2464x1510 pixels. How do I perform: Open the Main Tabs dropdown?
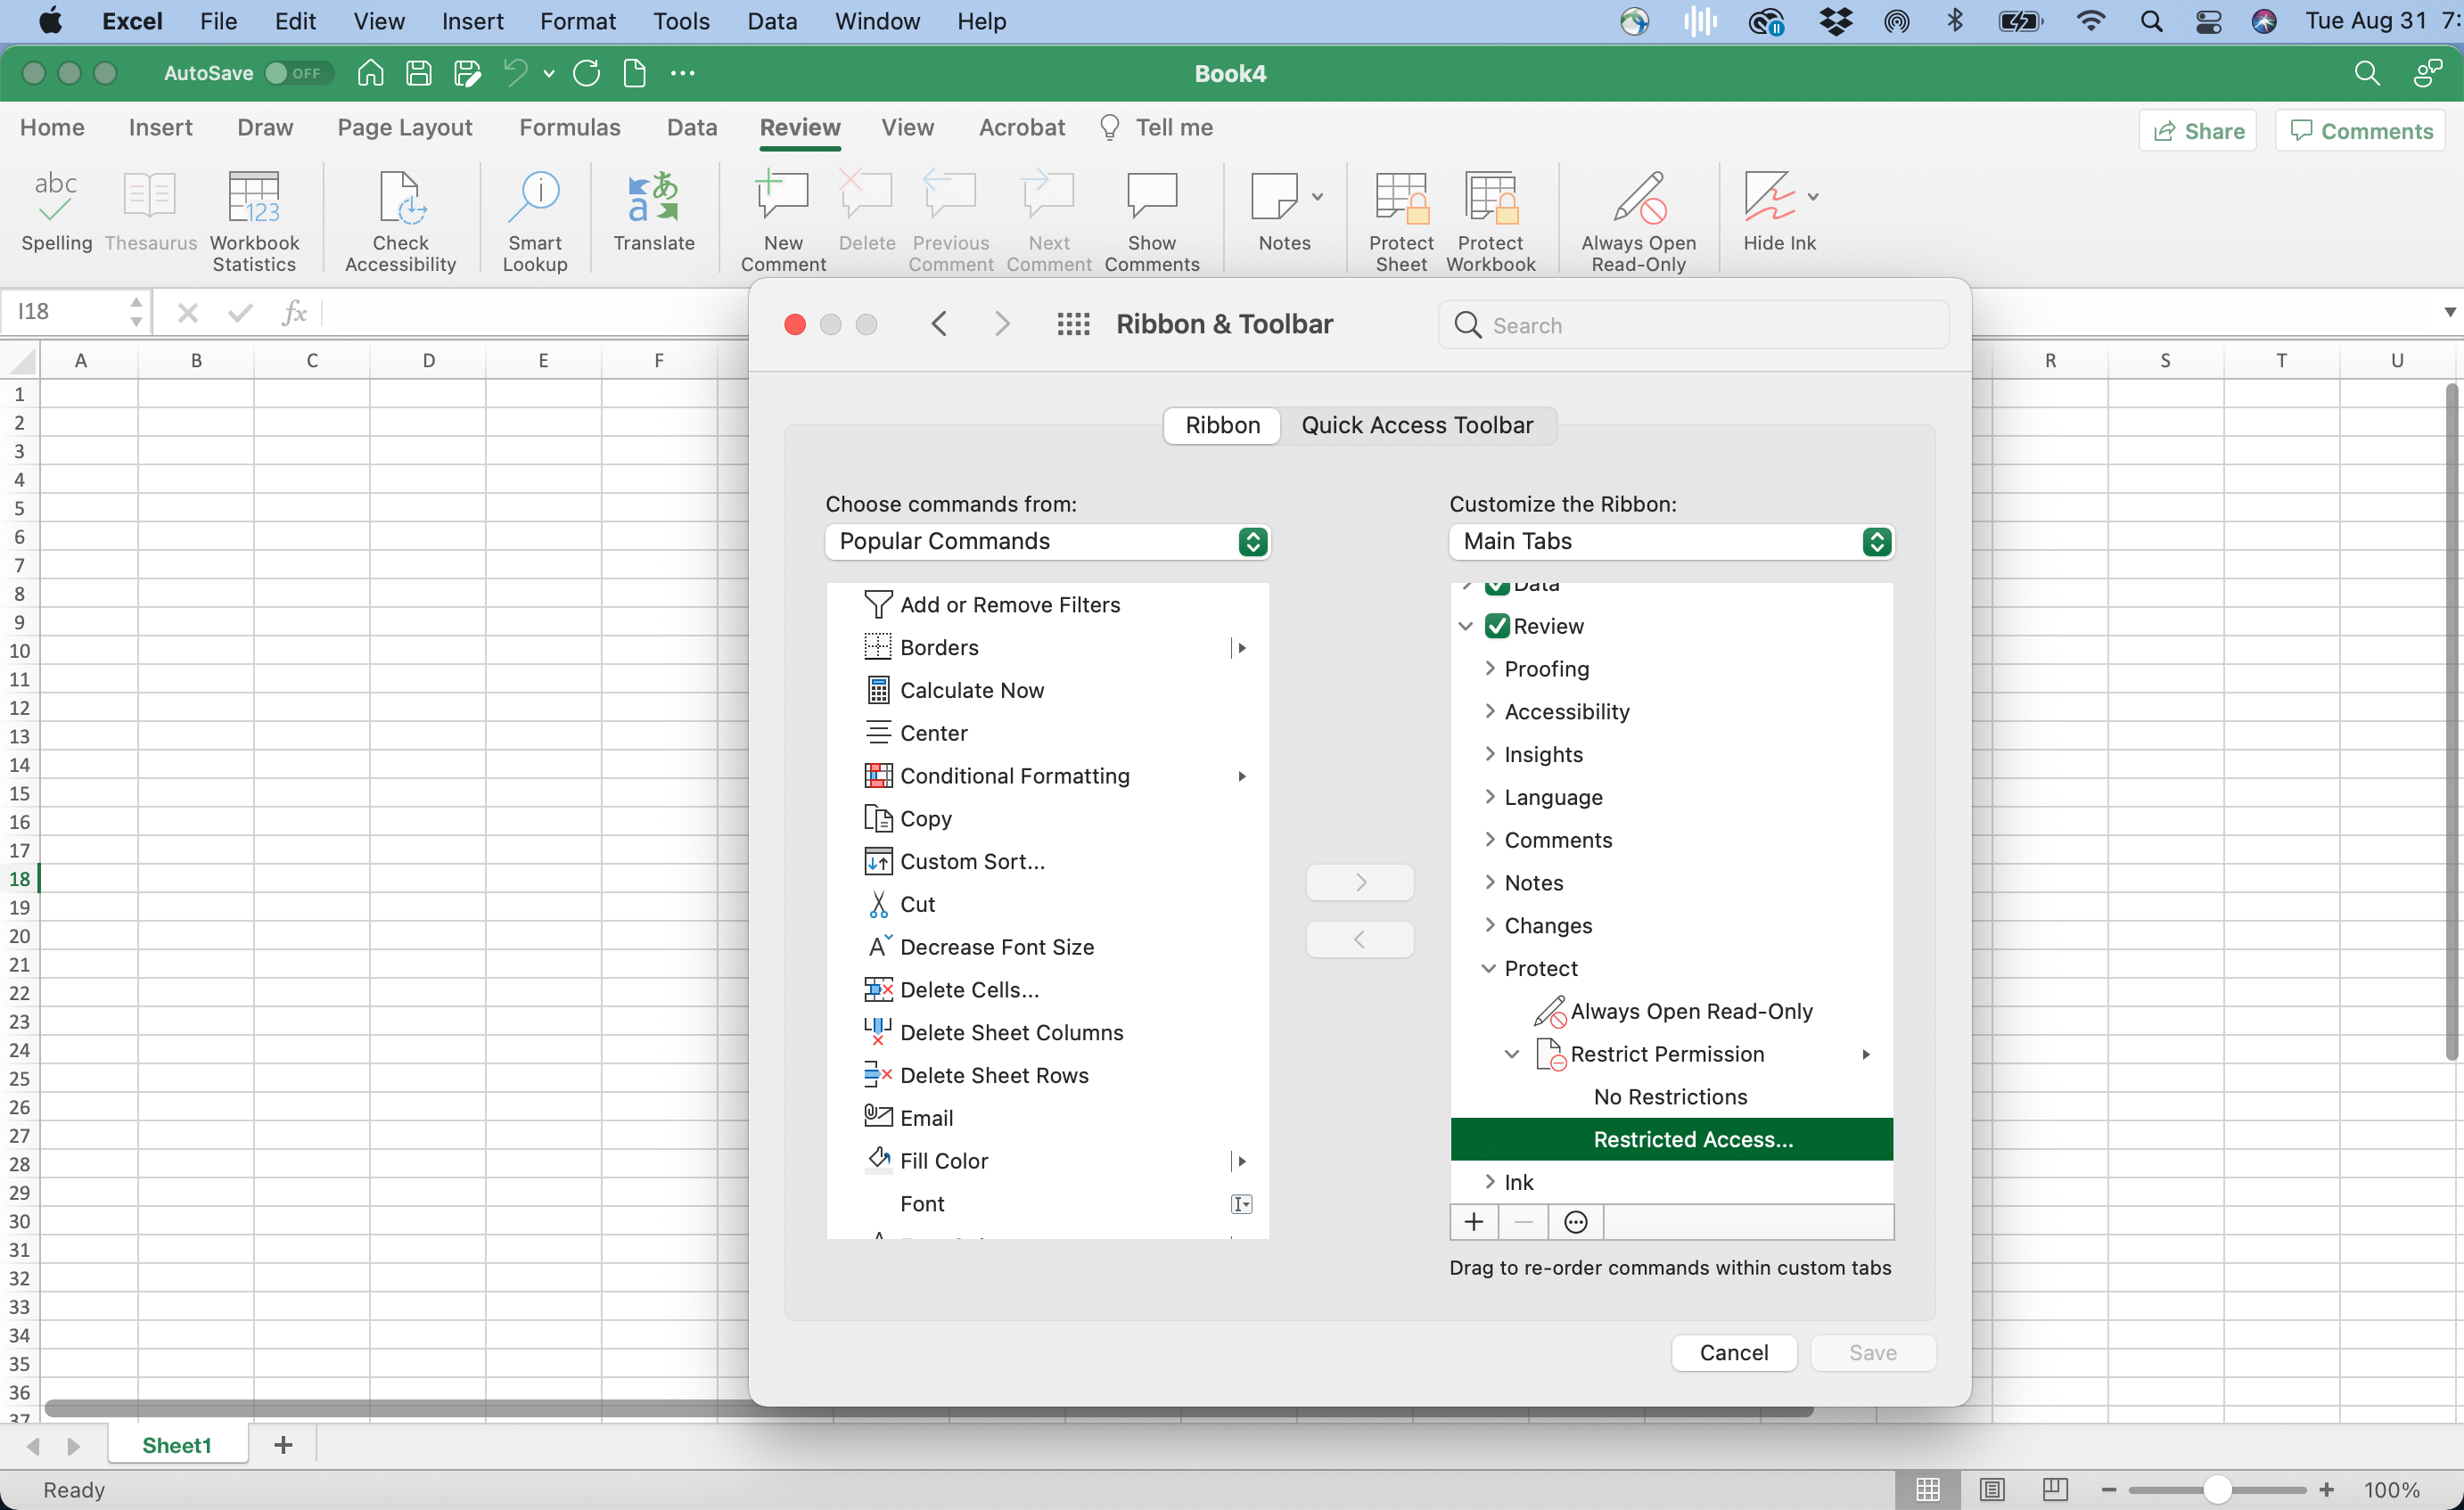(1671, 541)
